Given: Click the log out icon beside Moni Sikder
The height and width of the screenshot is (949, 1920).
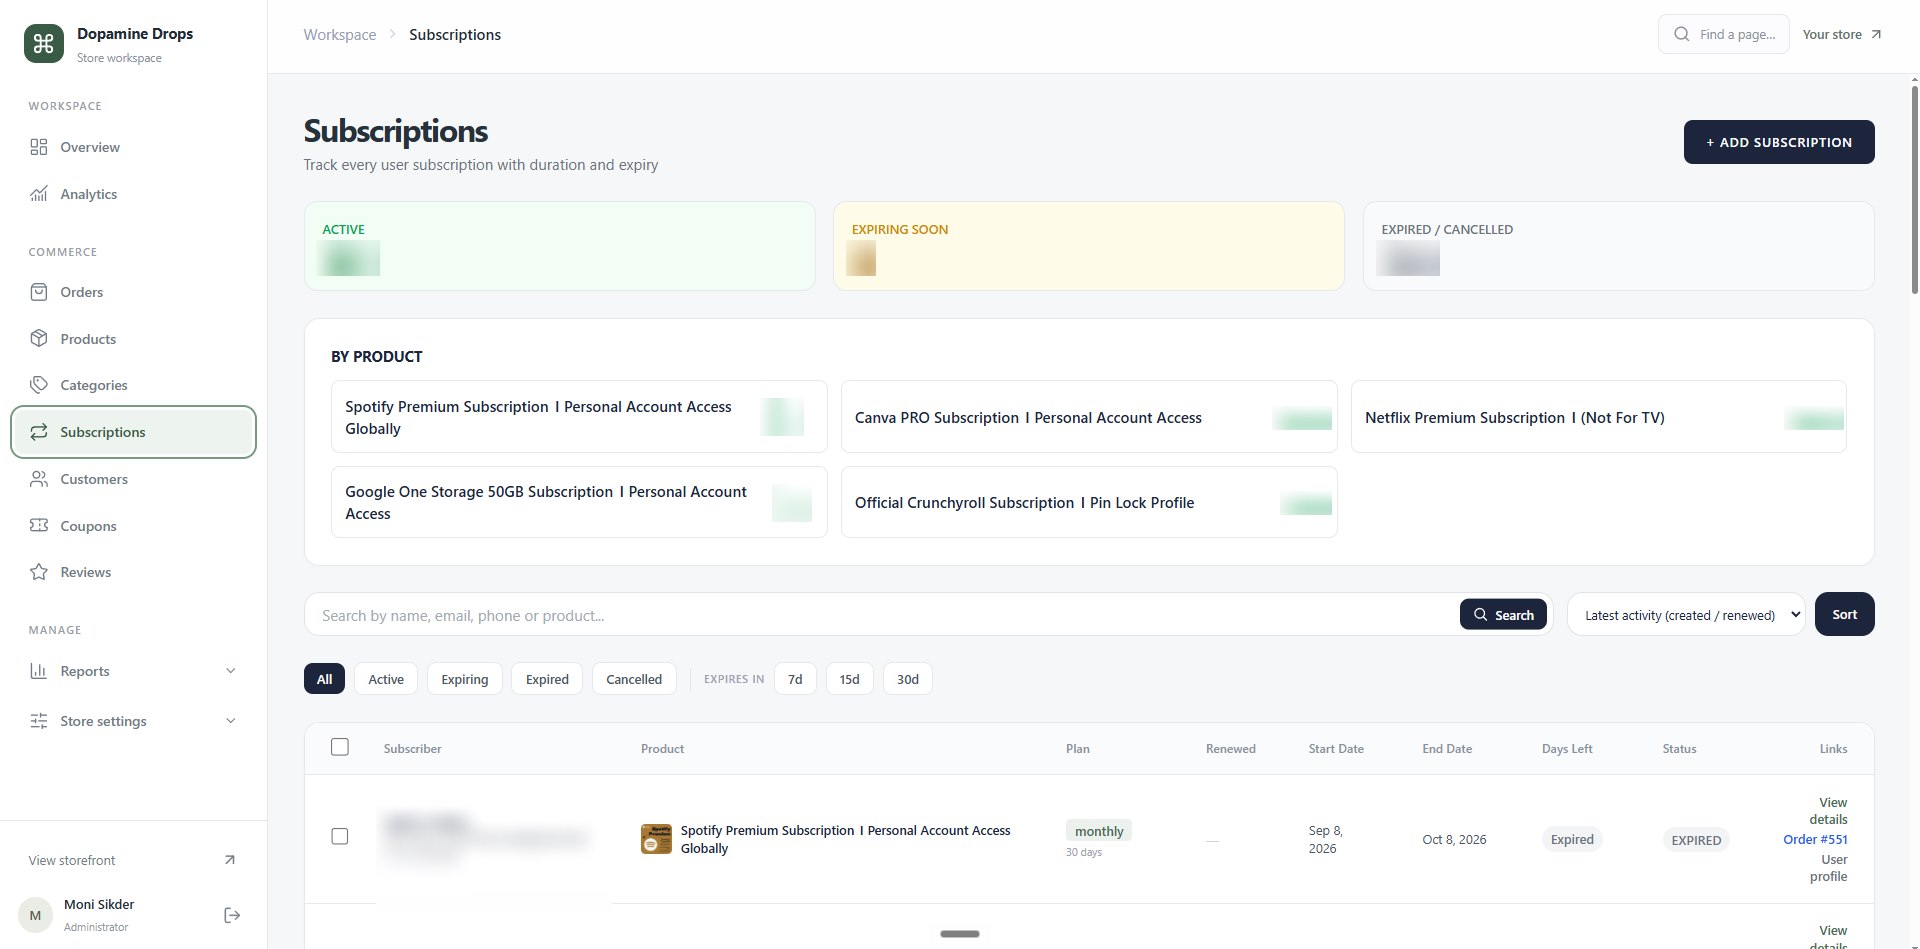Looking at the screenshot, I should (232, 915).
